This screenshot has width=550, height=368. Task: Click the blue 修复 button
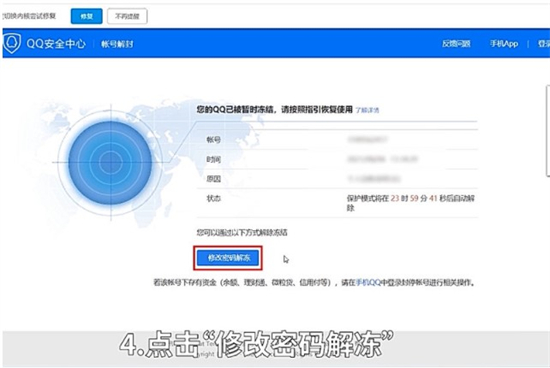(87, 16)
